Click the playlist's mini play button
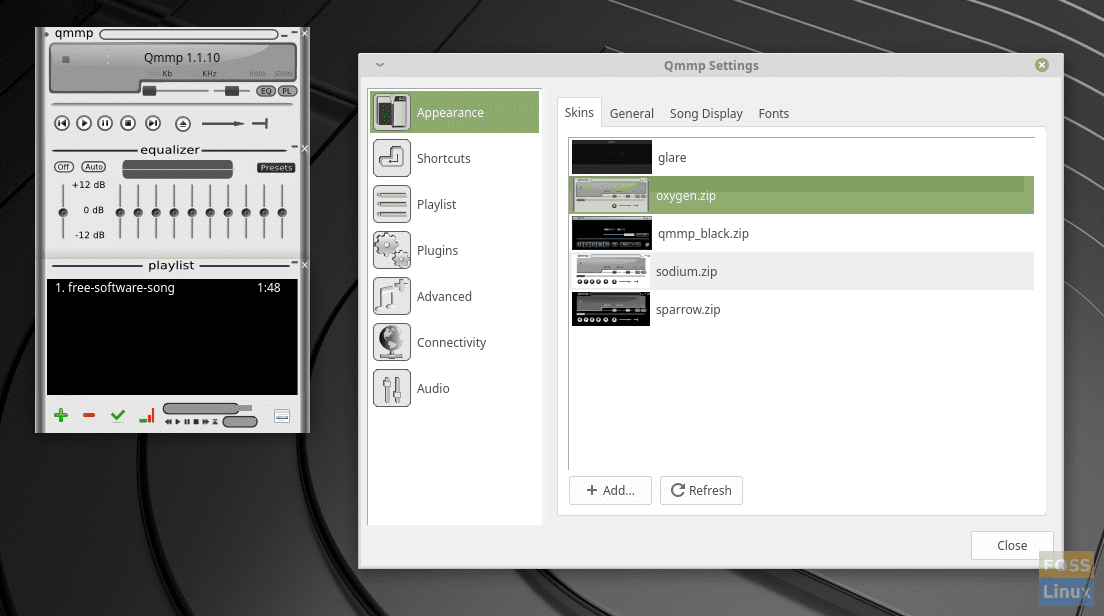The height and width of the screenshot is (616, 1104). click(x=177, y=422)
